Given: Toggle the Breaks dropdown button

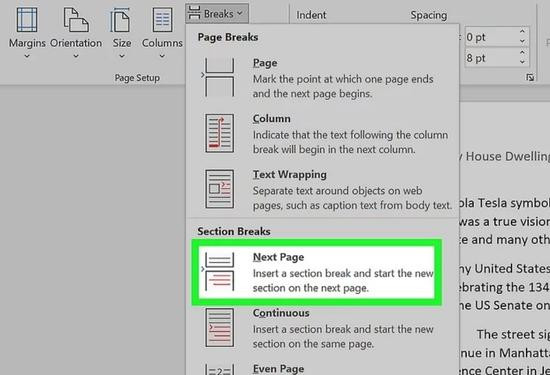Looking at the screenshot, I should (x=217, y=13).
